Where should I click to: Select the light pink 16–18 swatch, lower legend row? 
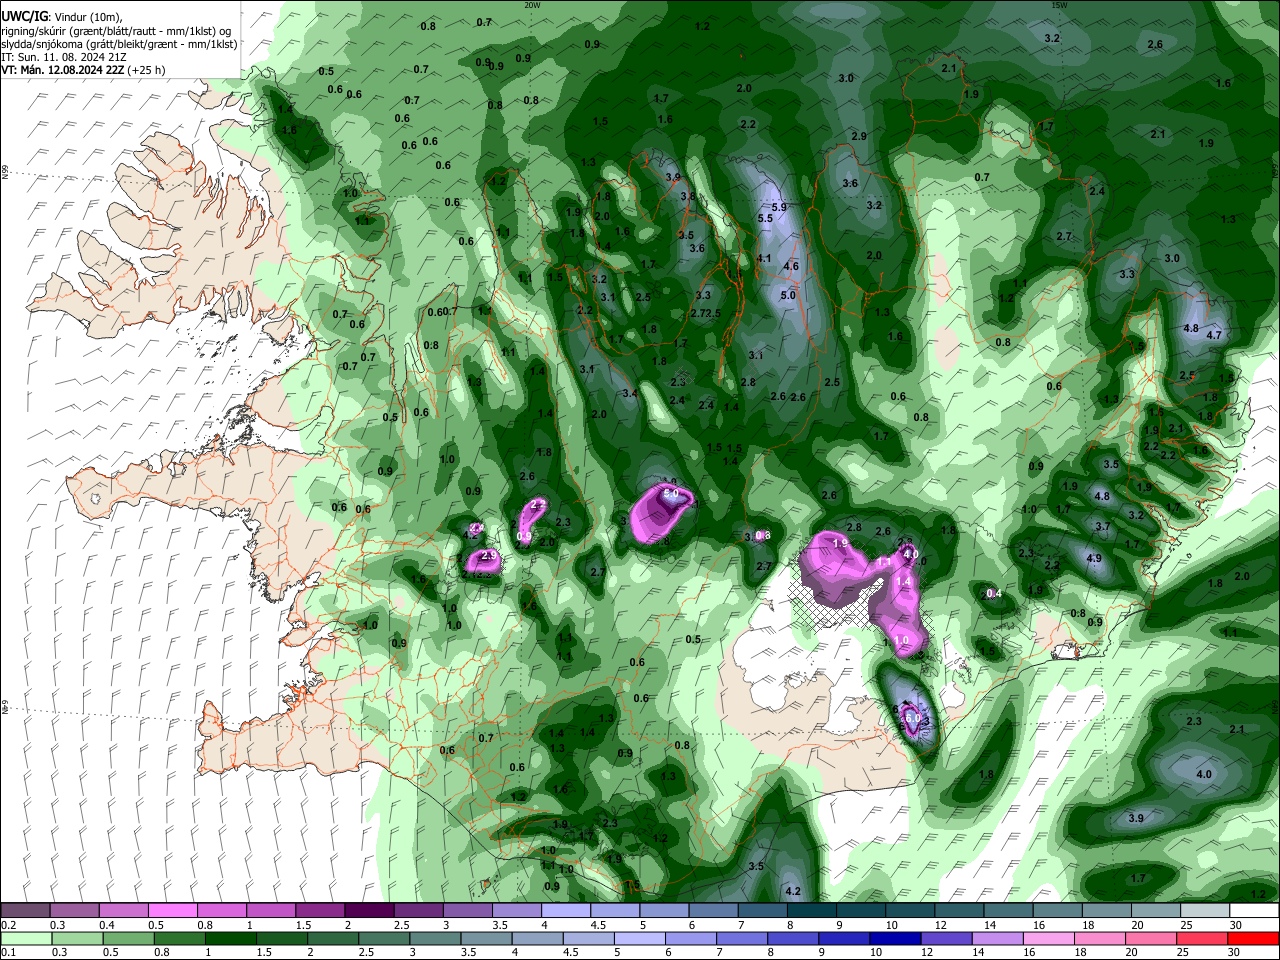(x=1048, y=938)
